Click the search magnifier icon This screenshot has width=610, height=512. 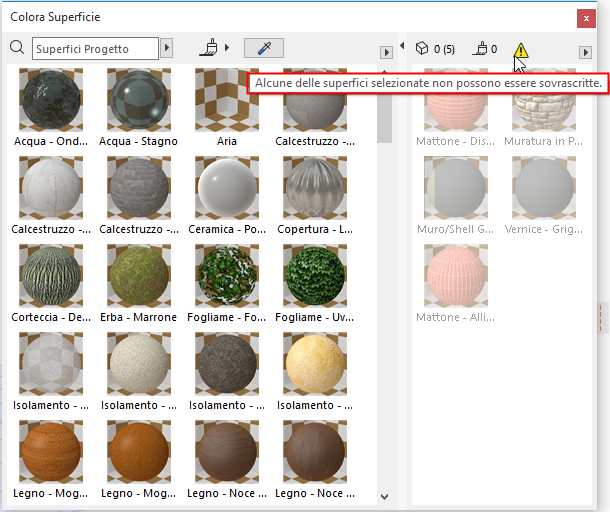17,48
